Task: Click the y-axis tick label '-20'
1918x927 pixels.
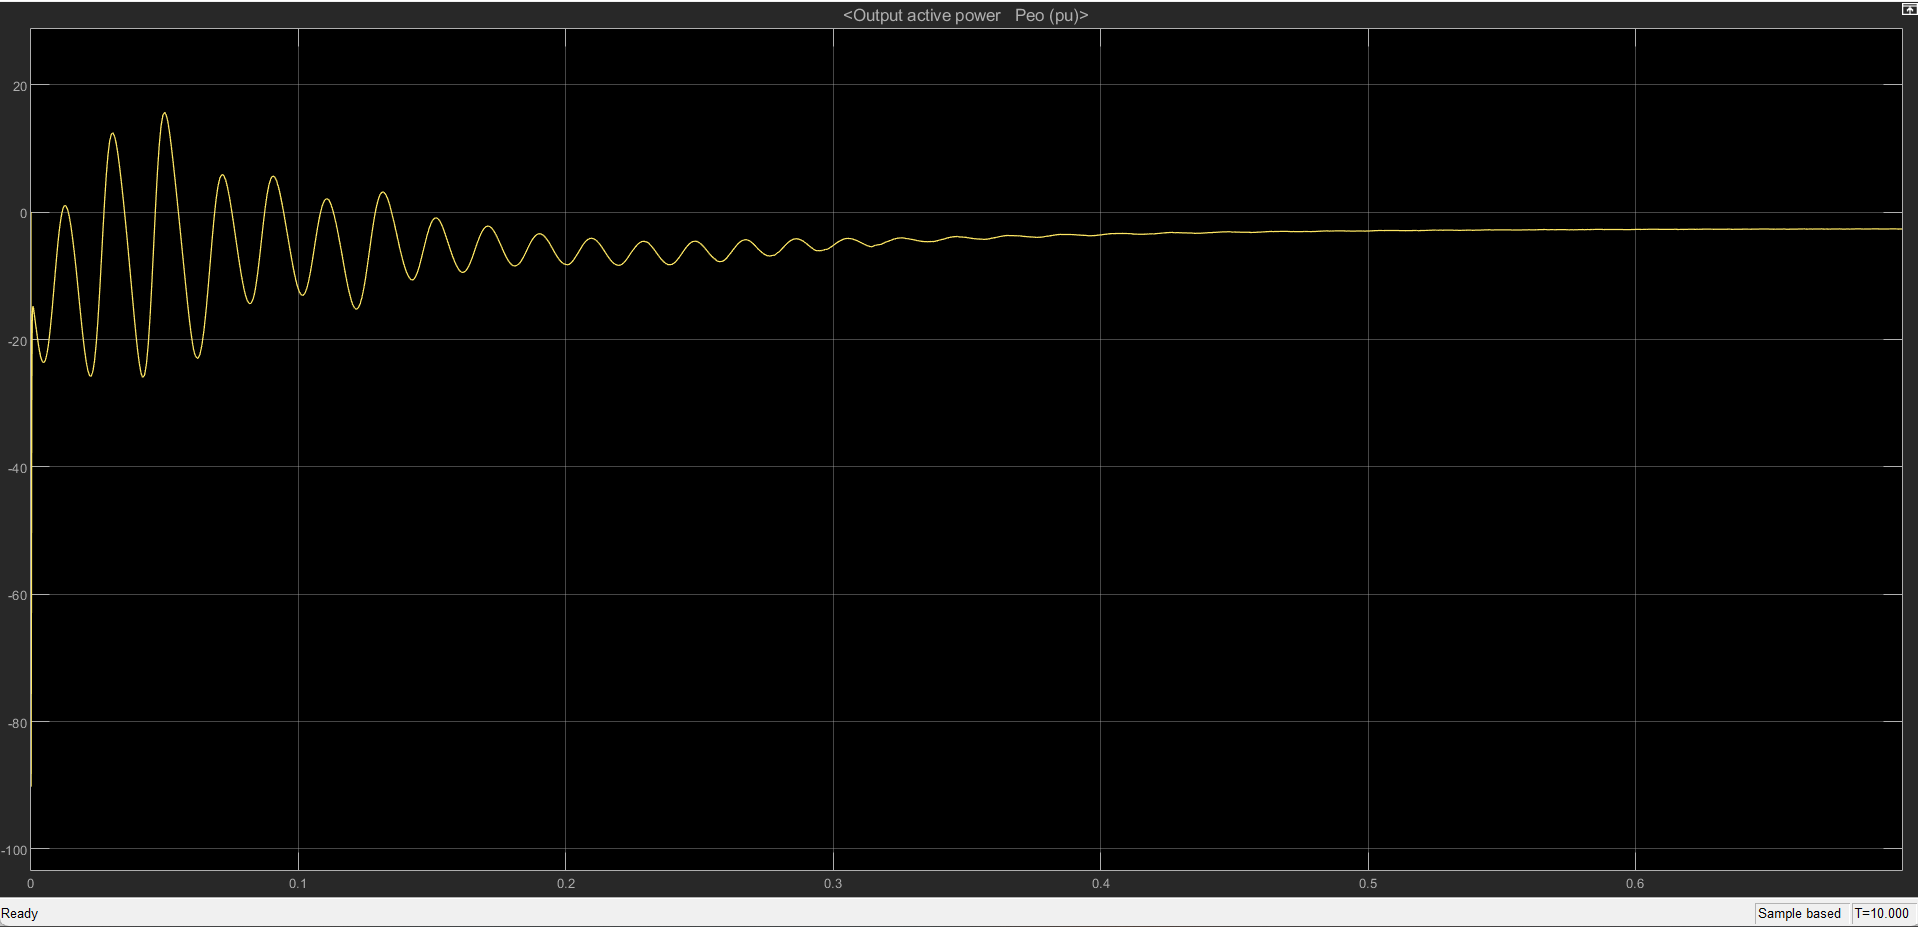Action: (x=17, y=341)
